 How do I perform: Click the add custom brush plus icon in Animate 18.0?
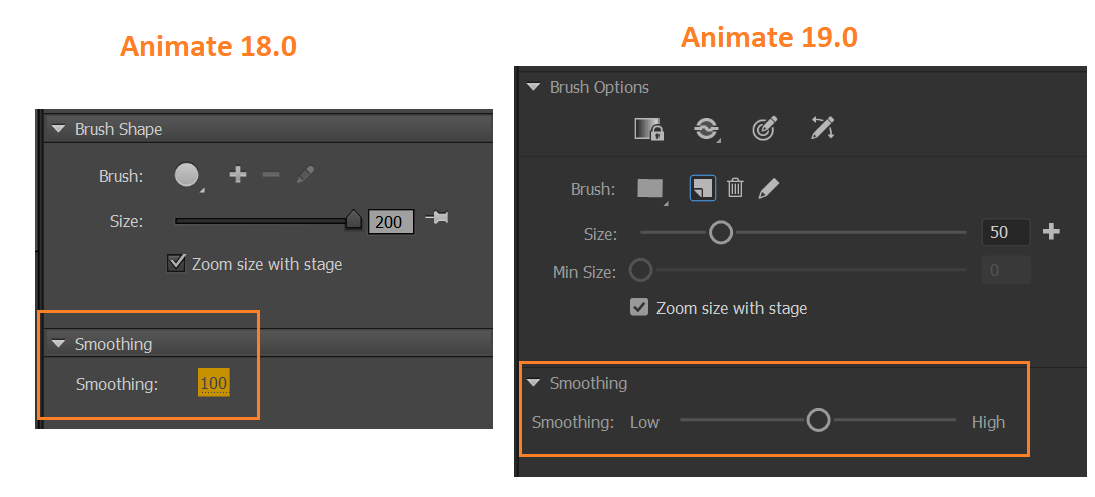[237, 175]
